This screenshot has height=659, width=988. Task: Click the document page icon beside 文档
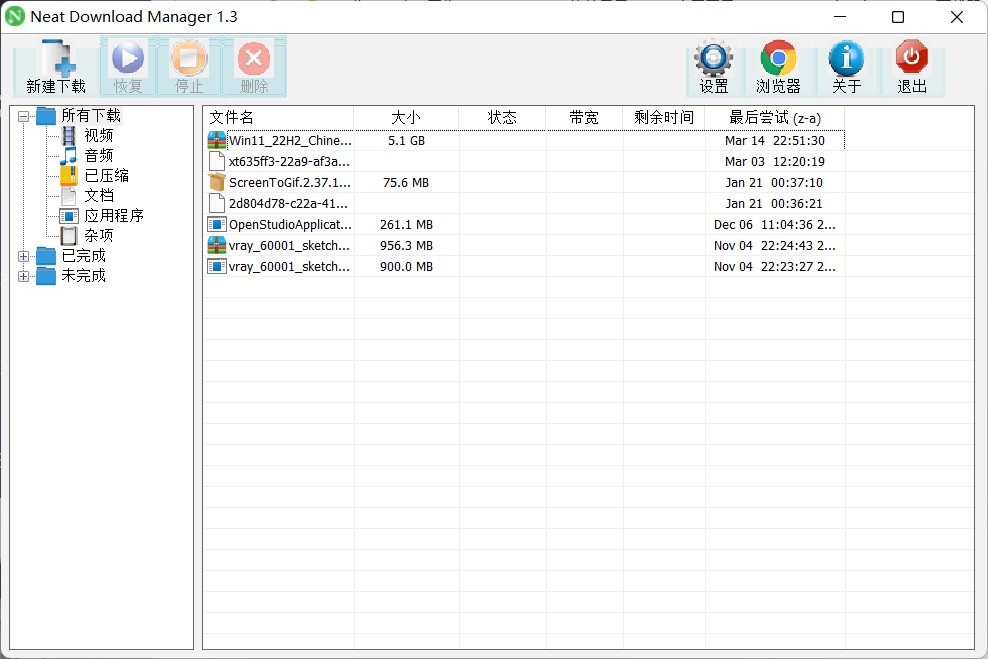[69, 196]
